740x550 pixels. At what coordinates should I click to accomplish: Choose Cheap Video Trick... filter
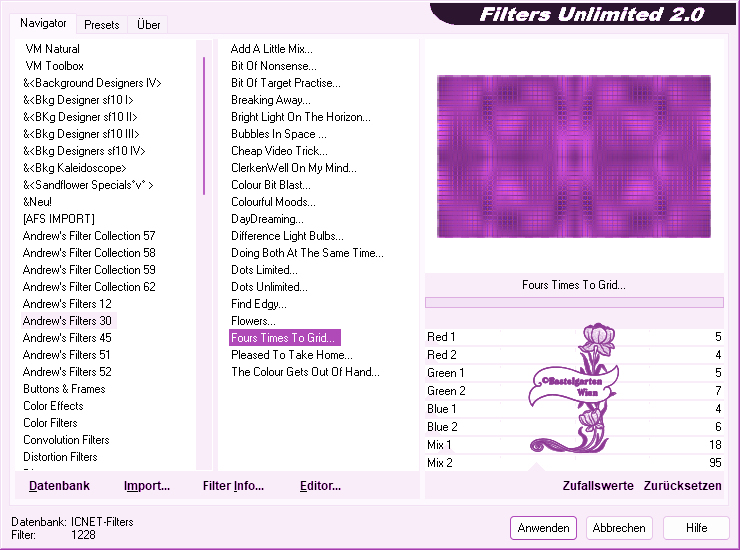tap(279, 151)
